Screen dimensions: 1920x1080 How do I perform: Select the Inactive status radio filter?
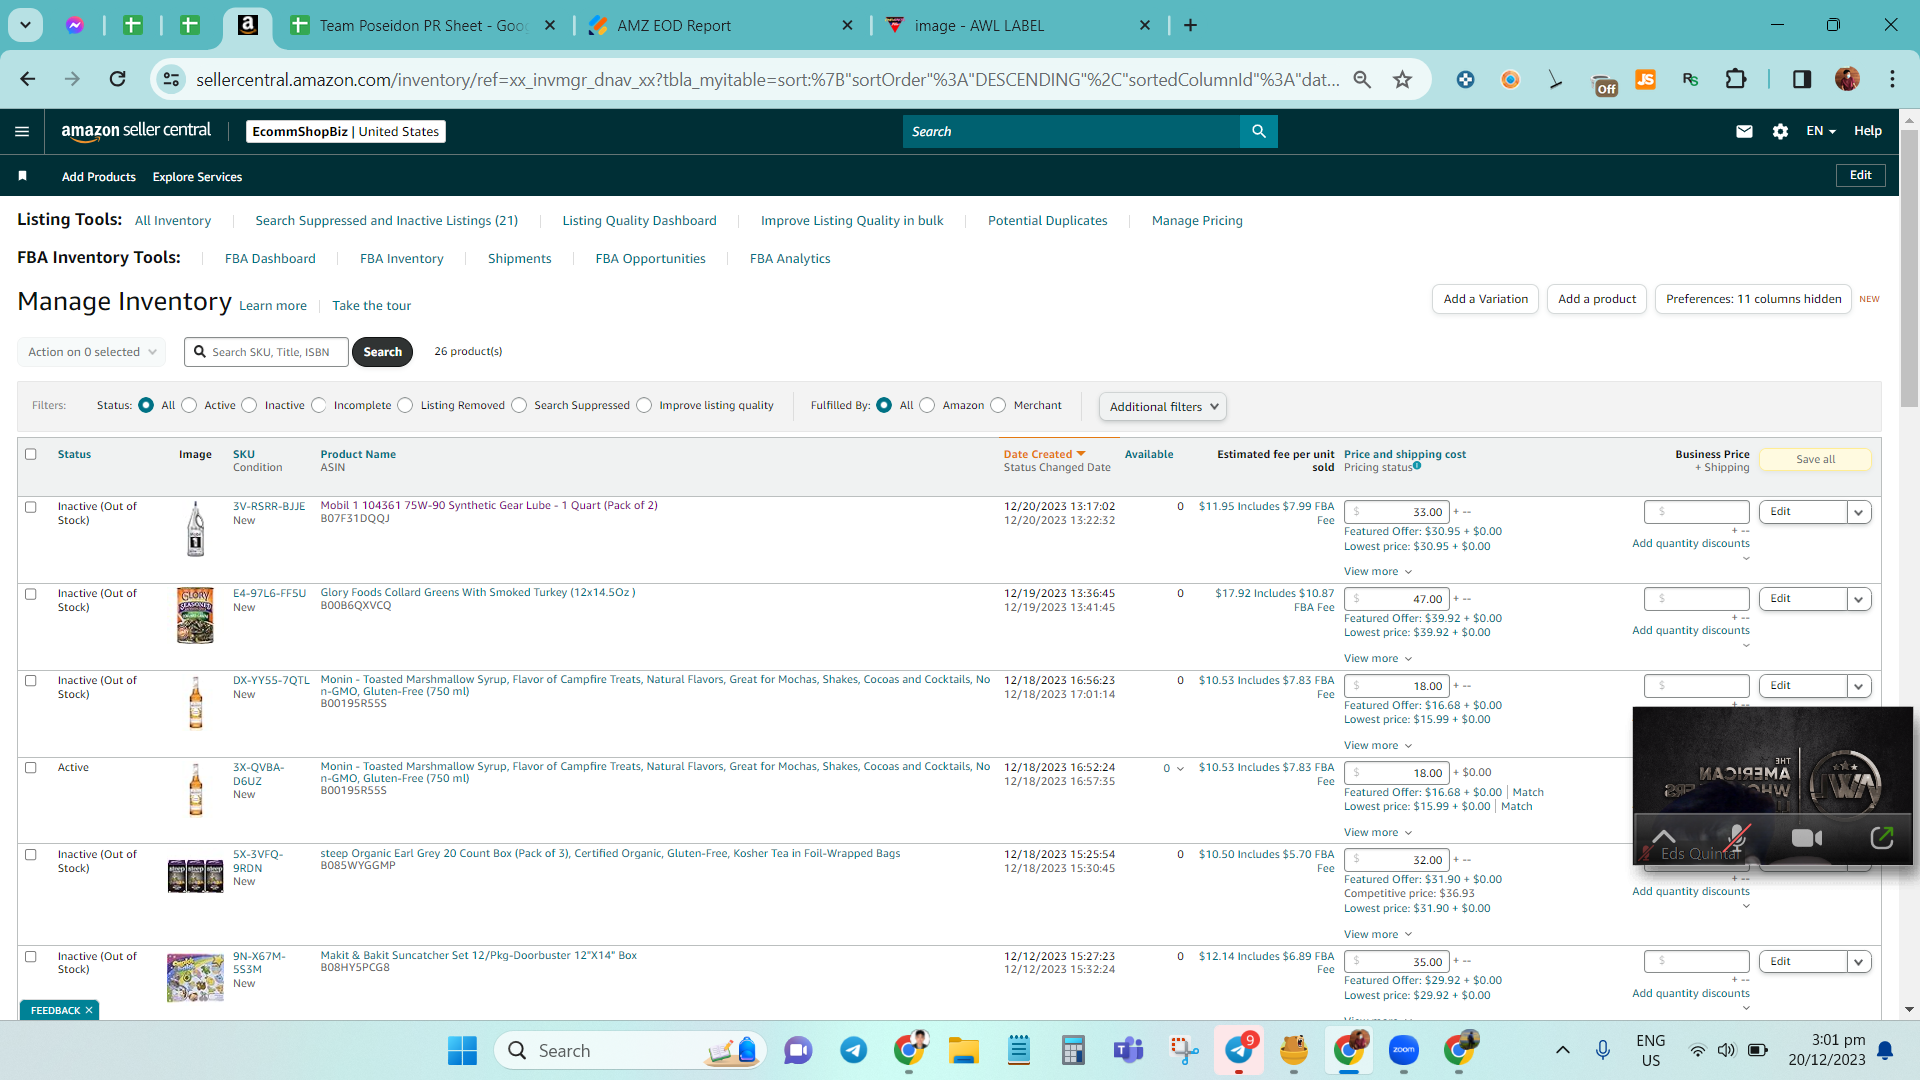pos(249,405)
